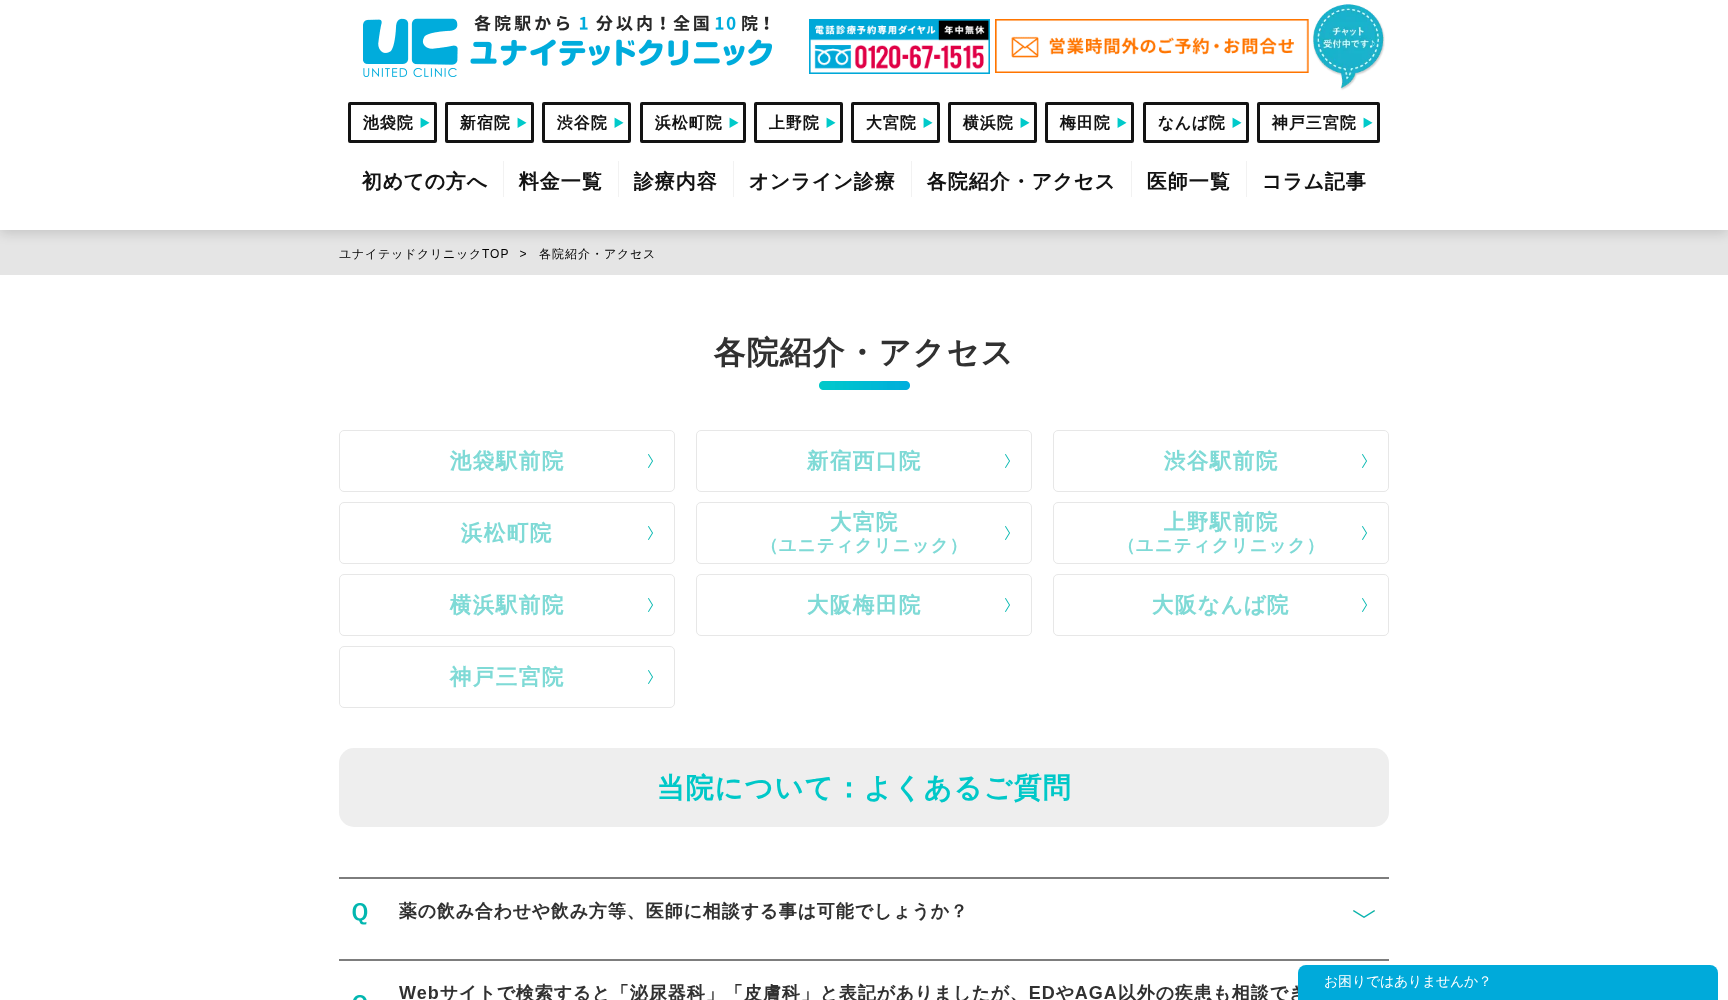Image resolution: width=1728 pixels, height=1000 pixels.
Task: Follow the ユナイテッドクリニックTOP breadcrumb link
Action: [423, 254]
